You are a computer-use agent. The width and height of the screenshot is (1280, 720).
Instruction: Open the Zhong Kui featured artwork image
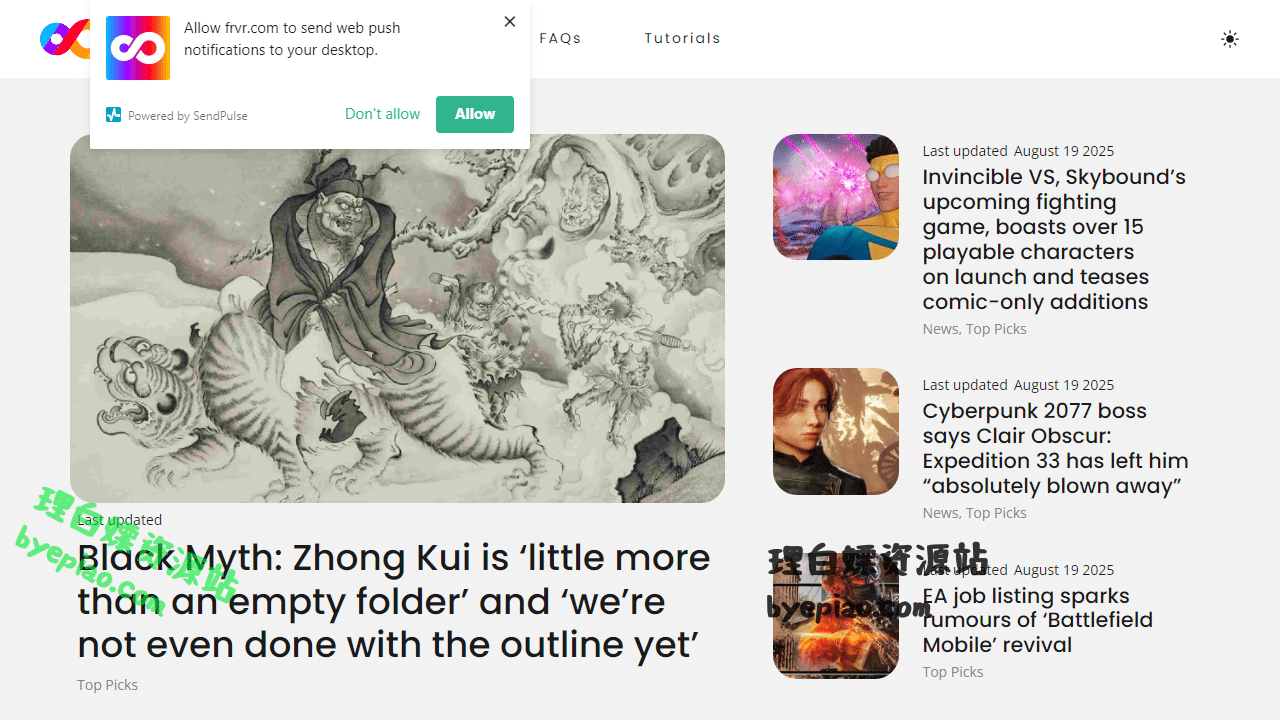397,318
